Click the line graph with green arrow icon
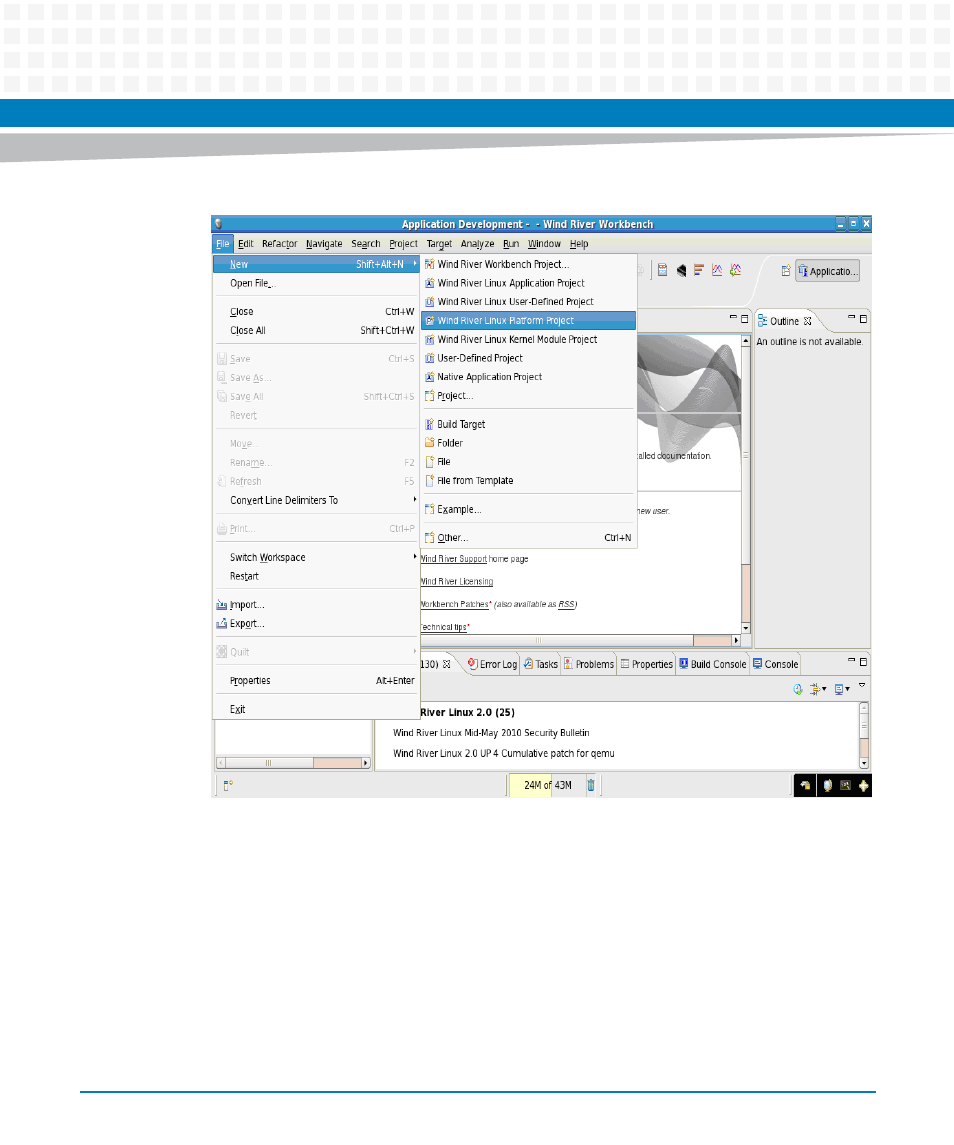The height and width of the screenshot is (1145, 954). 736,270
